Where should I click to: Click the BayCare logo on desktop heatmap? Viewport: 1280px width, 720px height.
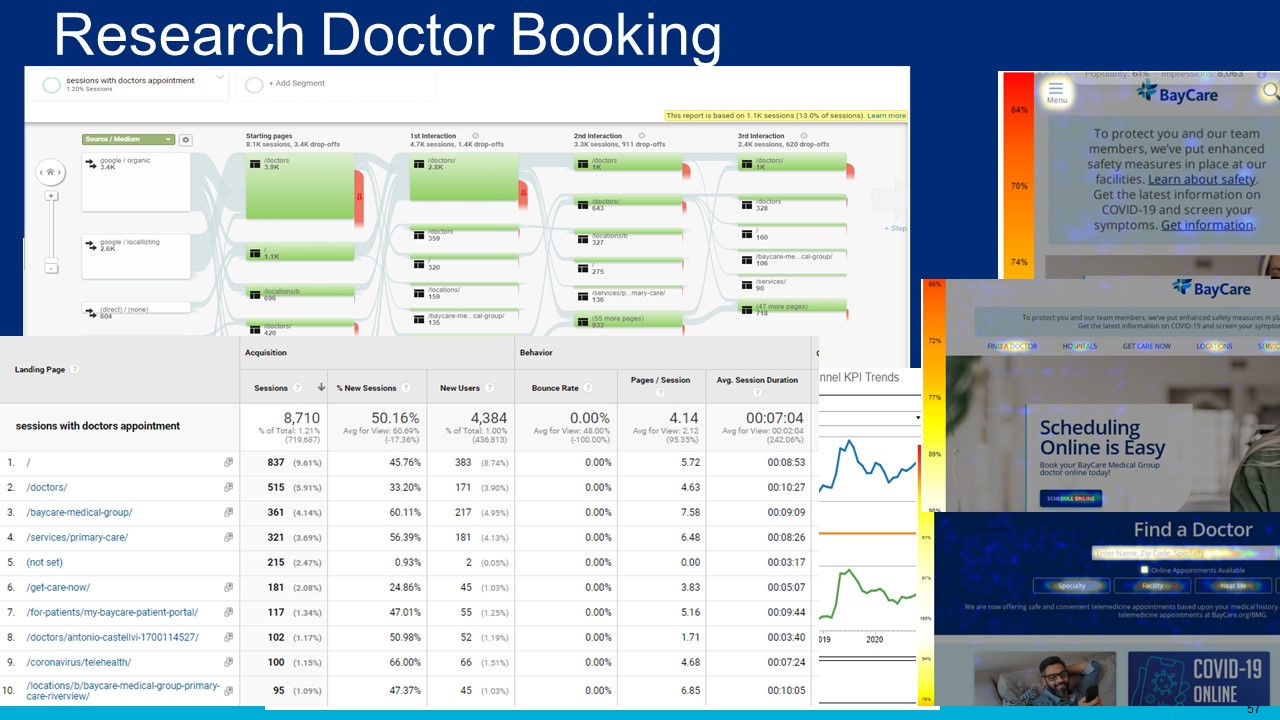coord(1211,289)
